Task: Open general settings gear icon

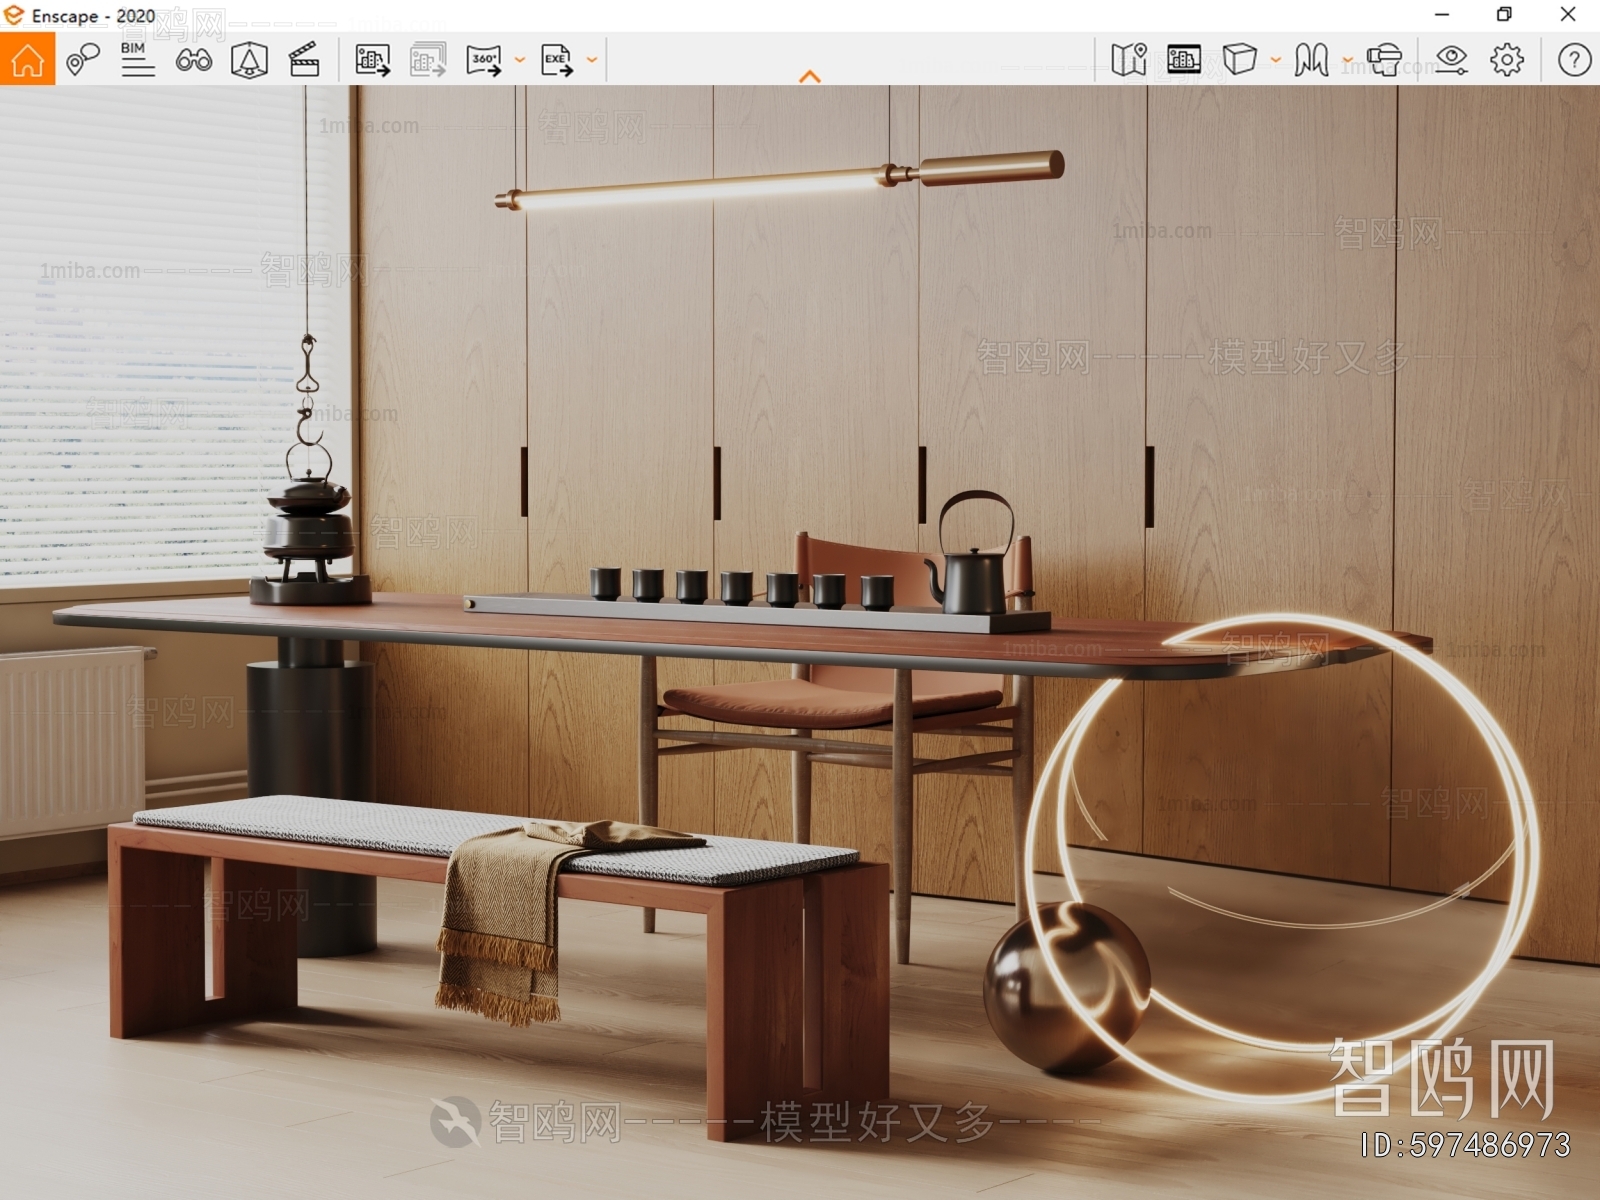Action: [1507, 60]
